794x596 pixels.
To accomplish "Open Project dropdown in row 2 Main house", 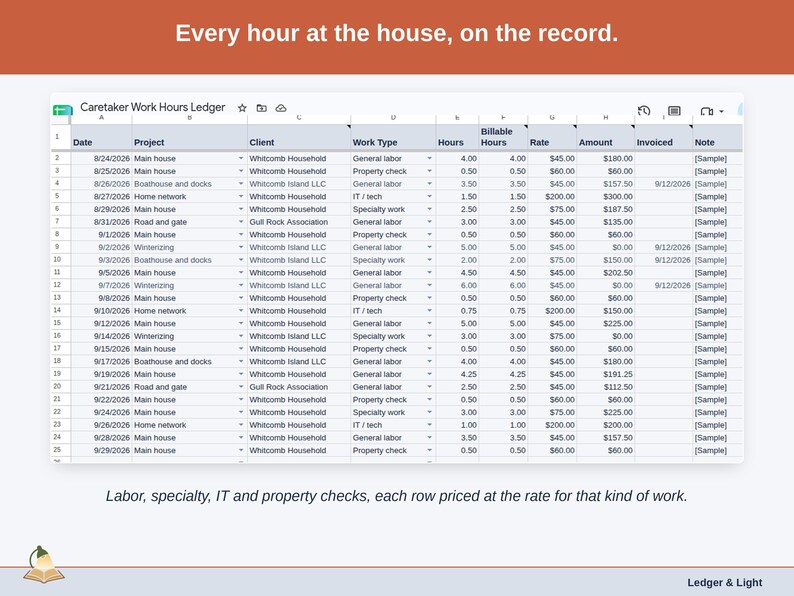I will pos(241,158).
